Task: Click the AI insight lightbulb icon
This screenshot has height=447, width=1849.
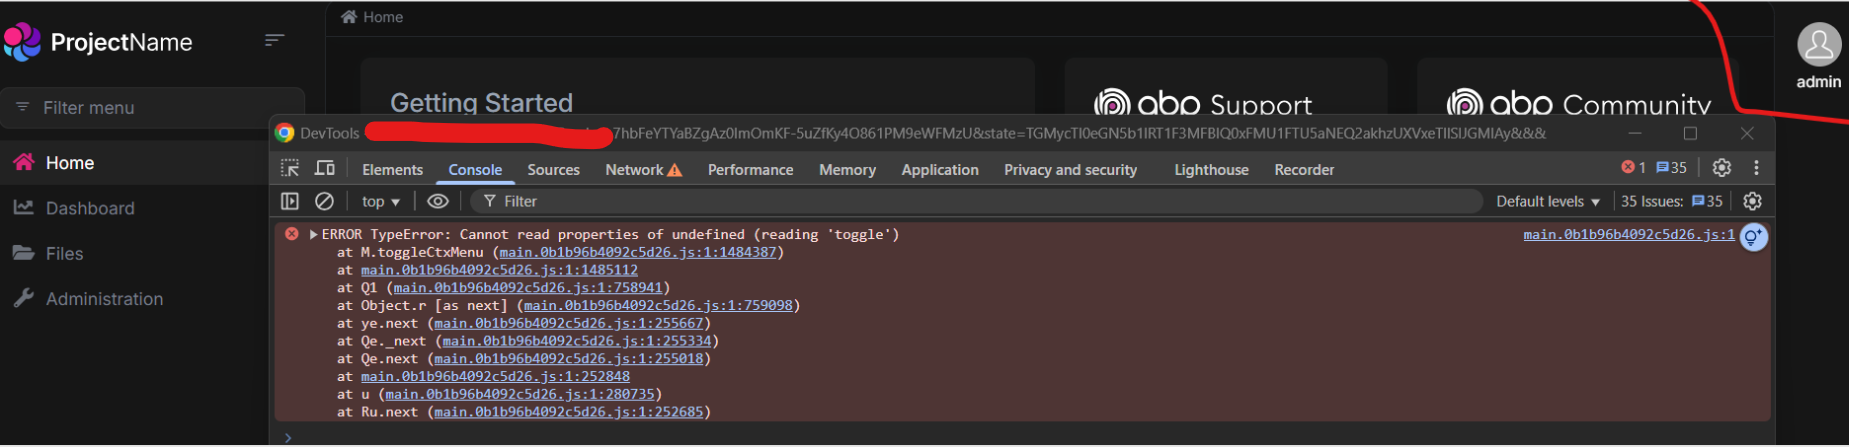Action: (x=1754, y=237)
